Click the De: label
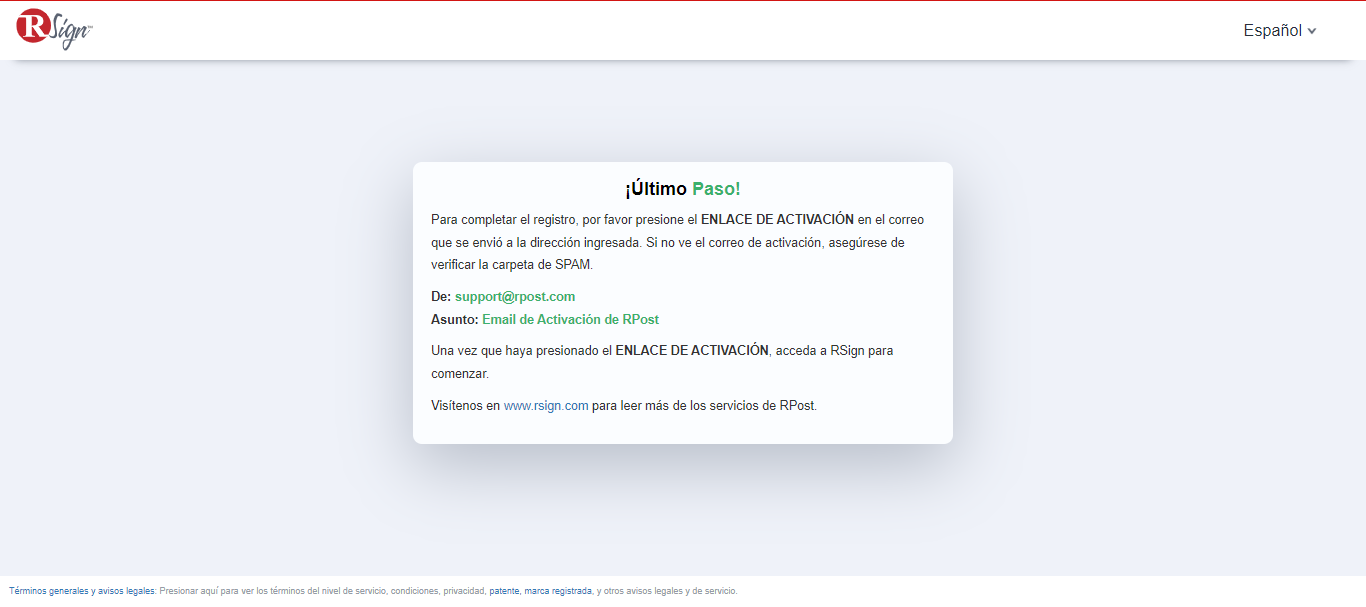This screenshot has width=1366, height=607. pyautogui.click(x=441, y=297)
